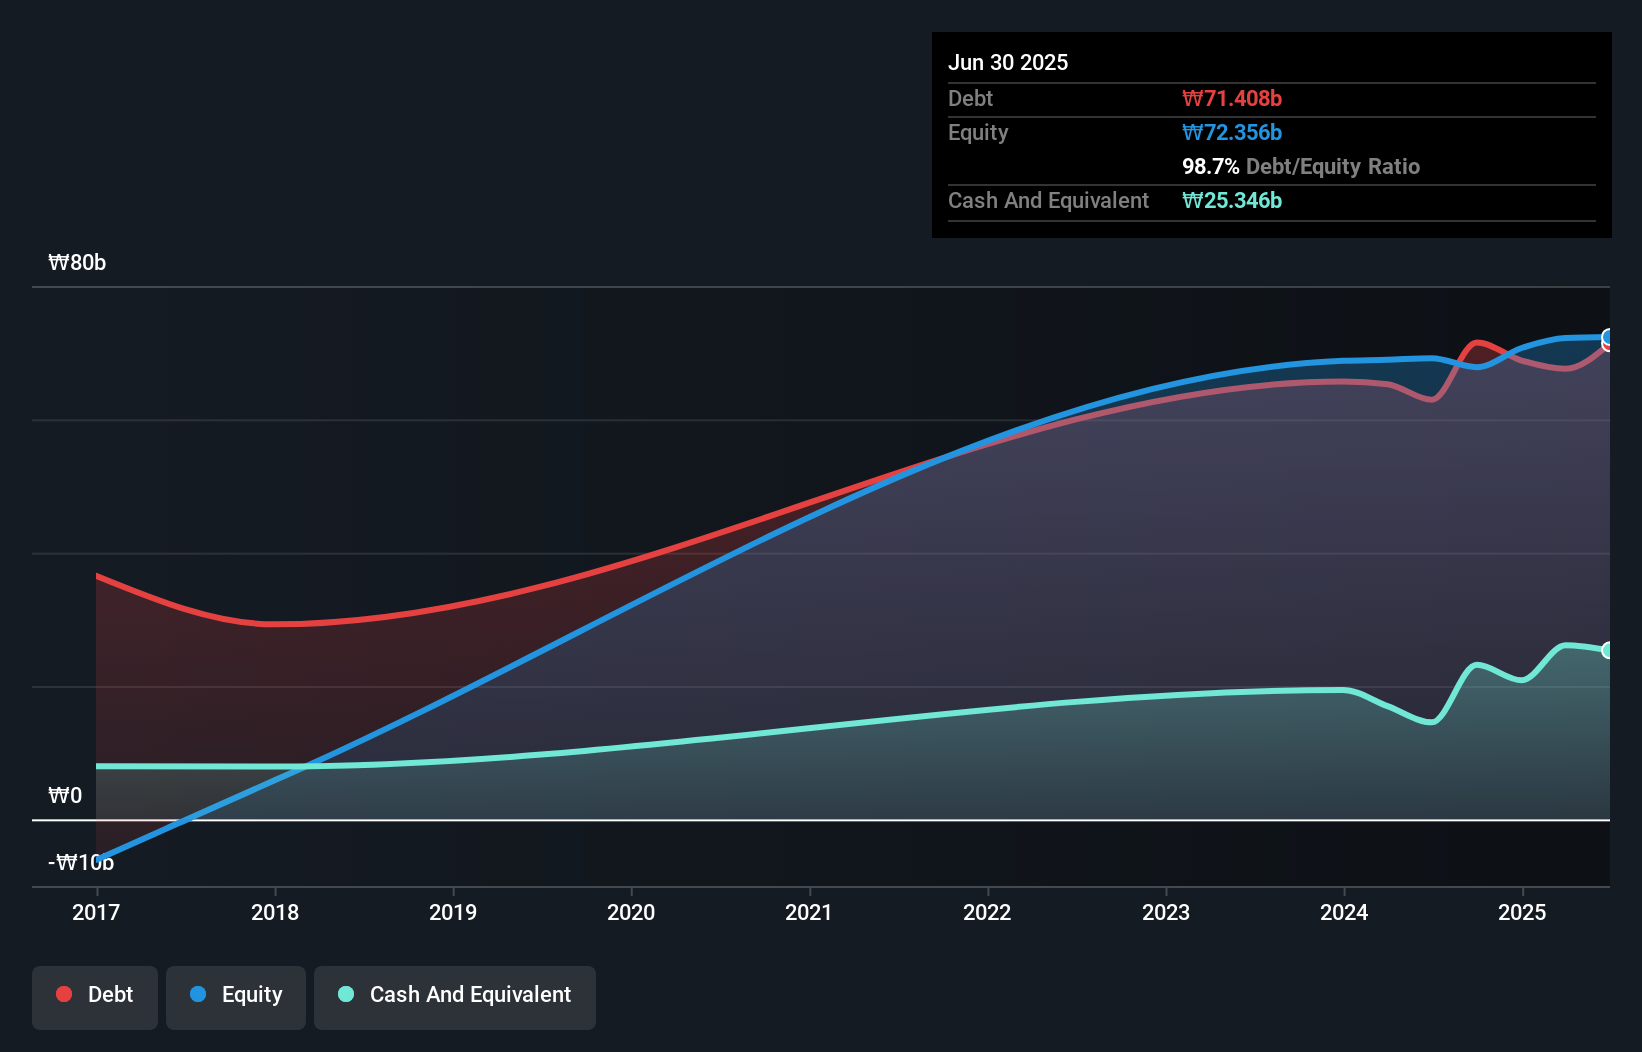Image resolution: width=1642 pixels, height=1052 pixels.
Task: Click the red Debt legend dot
Action: 63,994
